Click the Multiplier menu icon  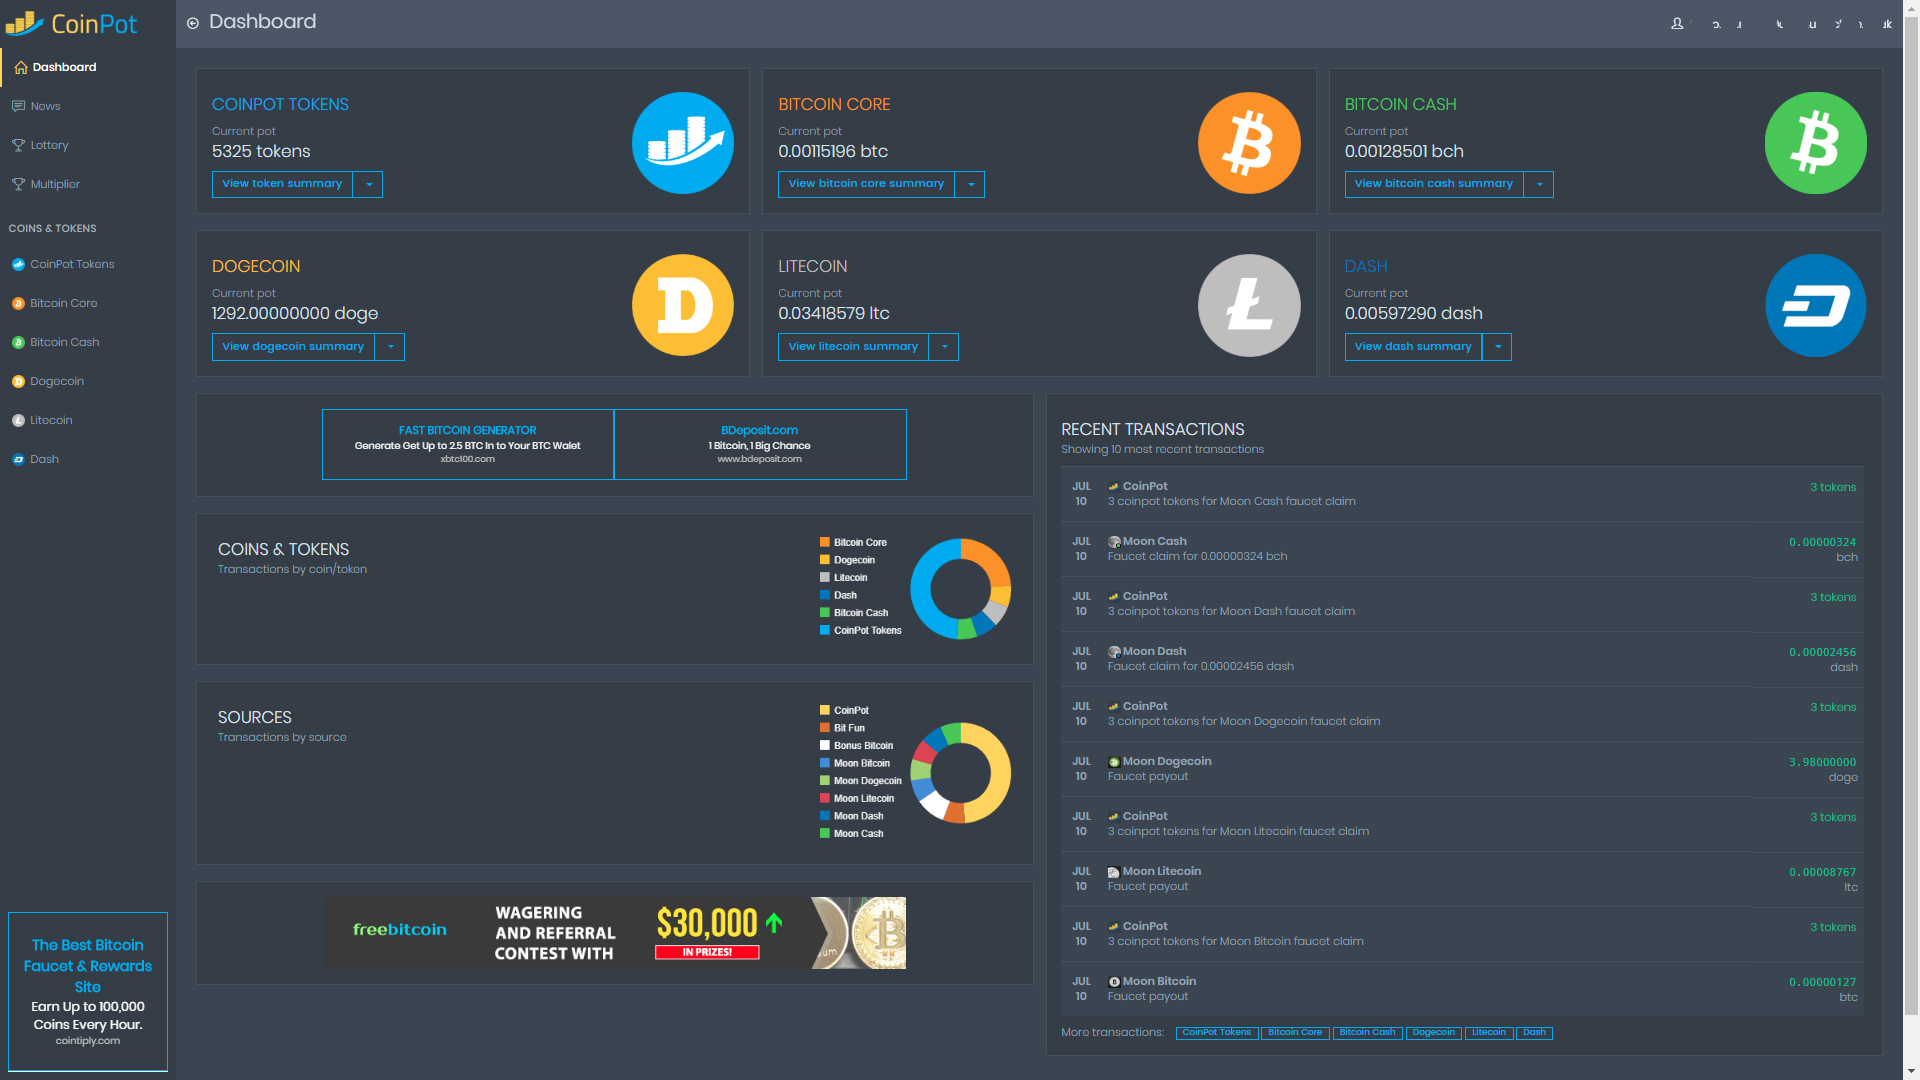pyautogui.click(x=18, y=183)
